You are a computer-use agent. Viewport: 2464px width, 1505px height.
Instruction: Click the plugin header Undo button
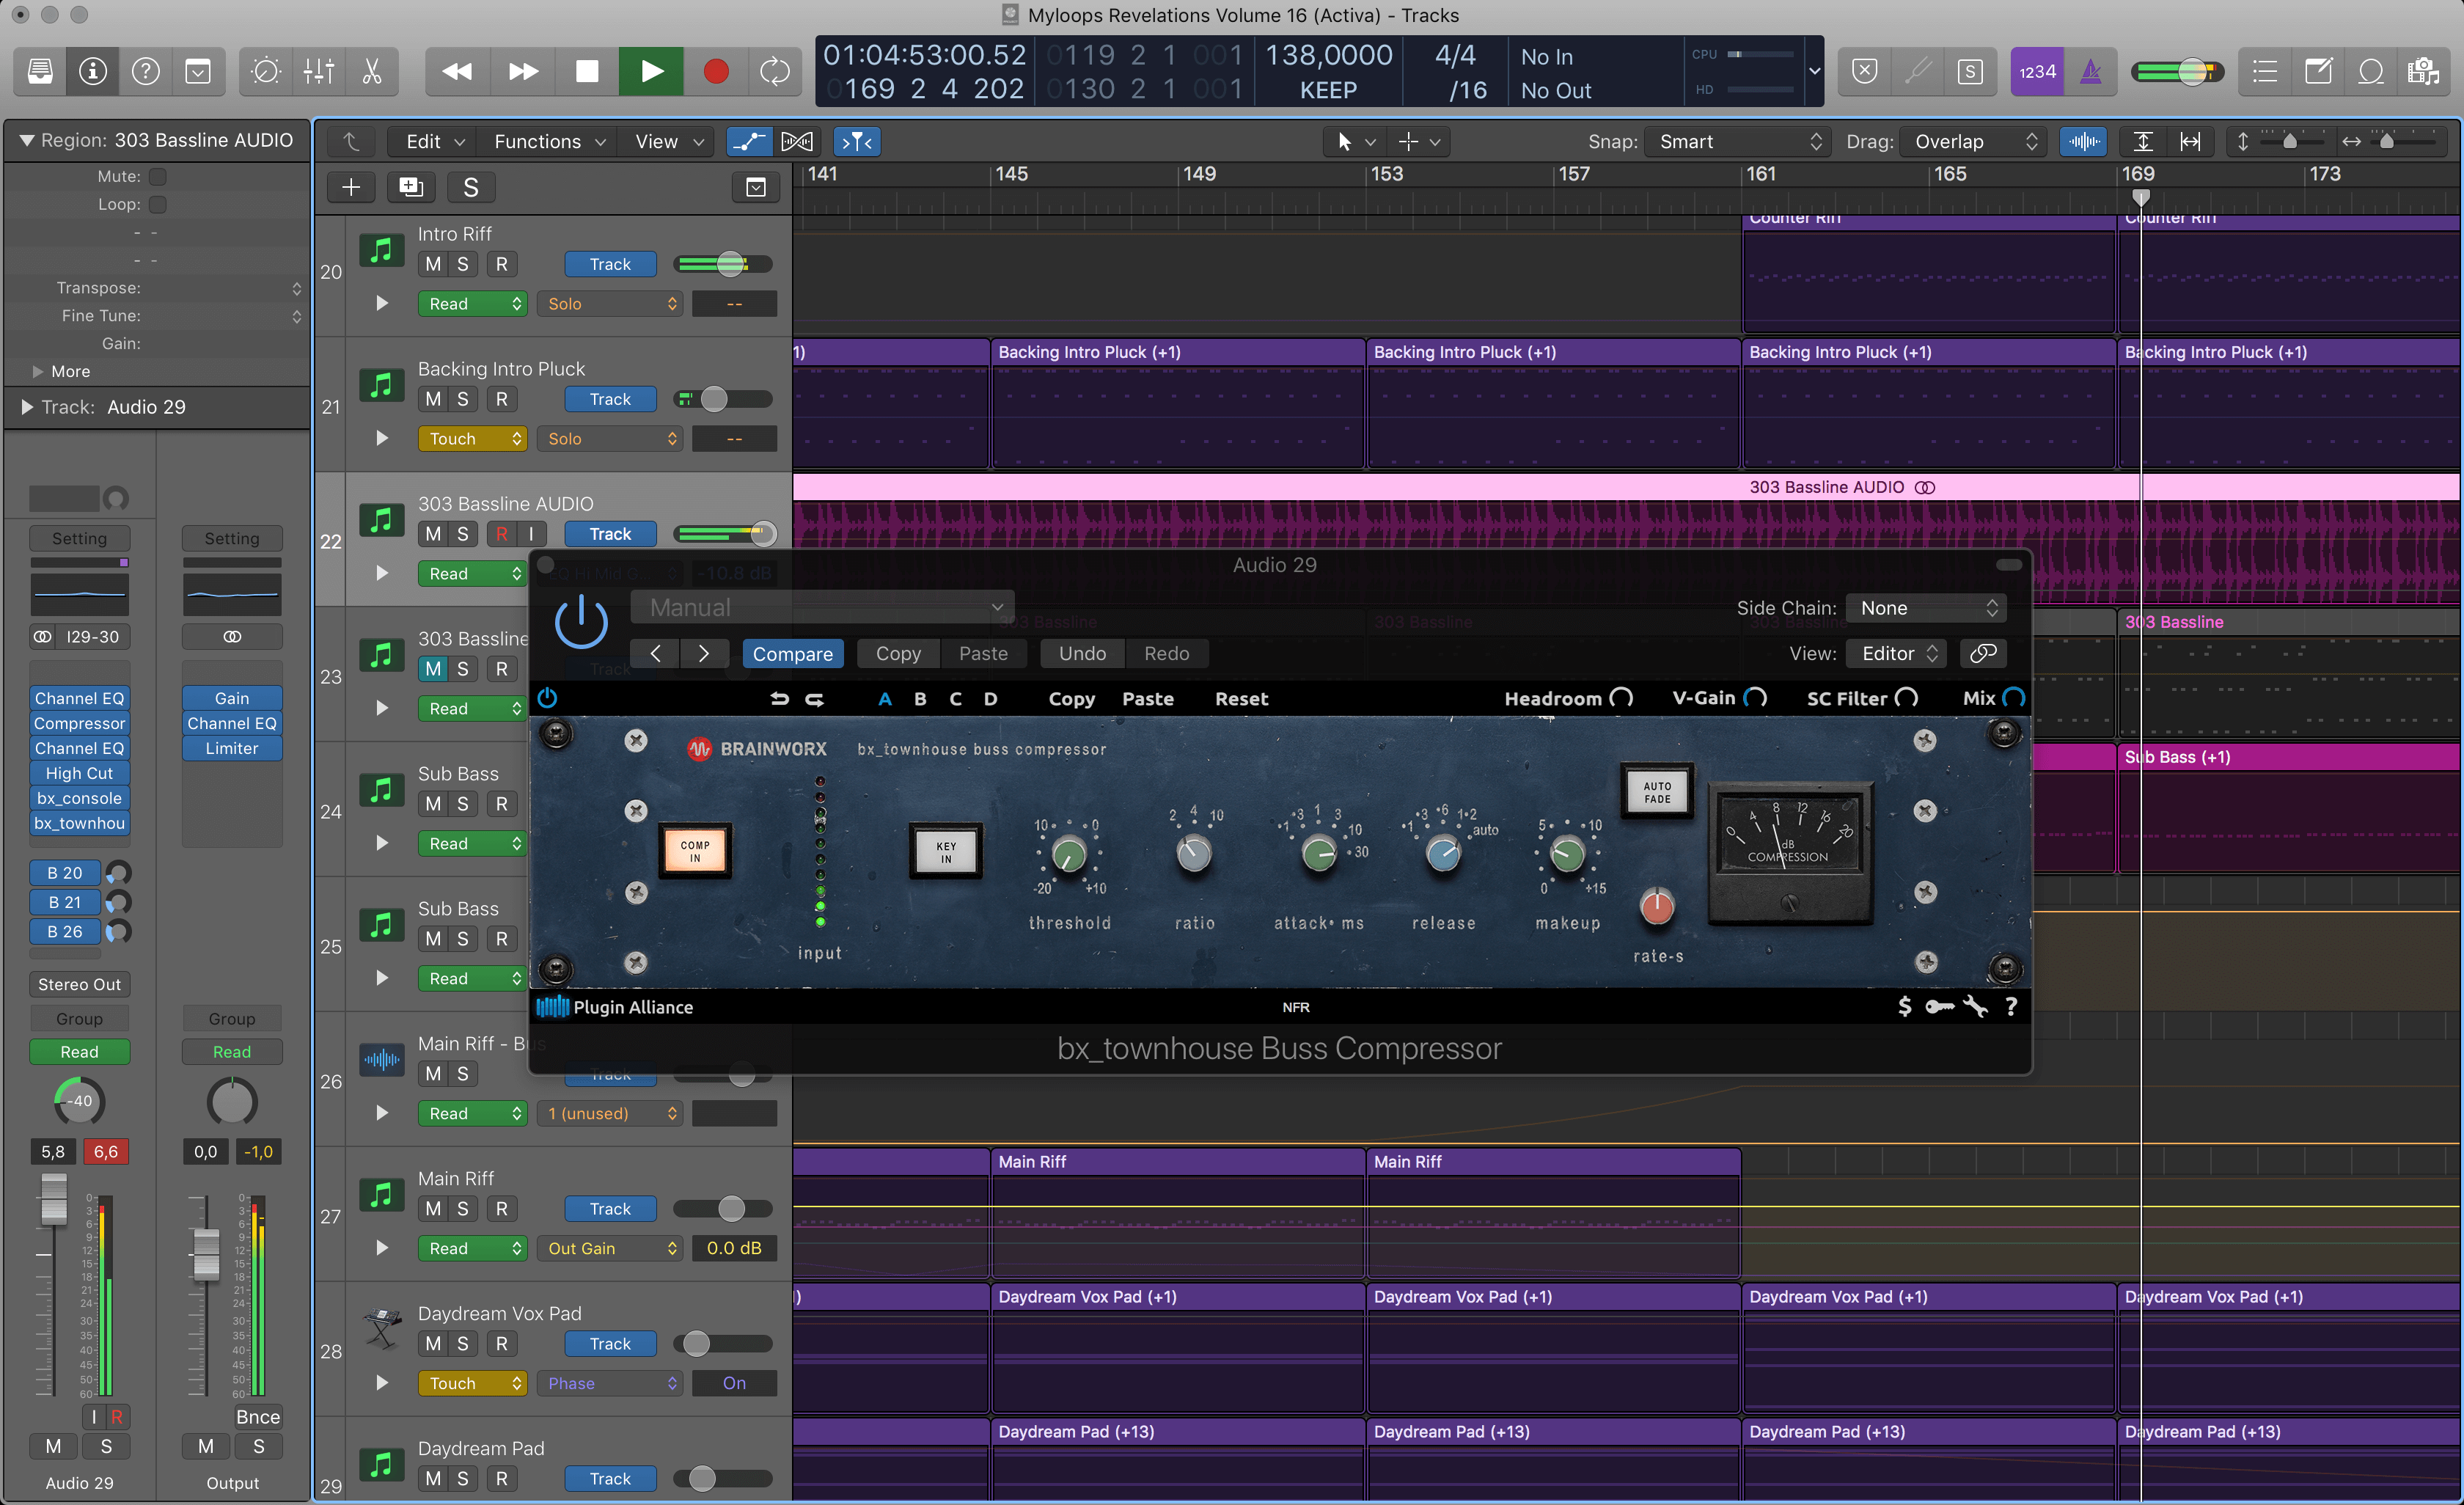(1082, 654)
